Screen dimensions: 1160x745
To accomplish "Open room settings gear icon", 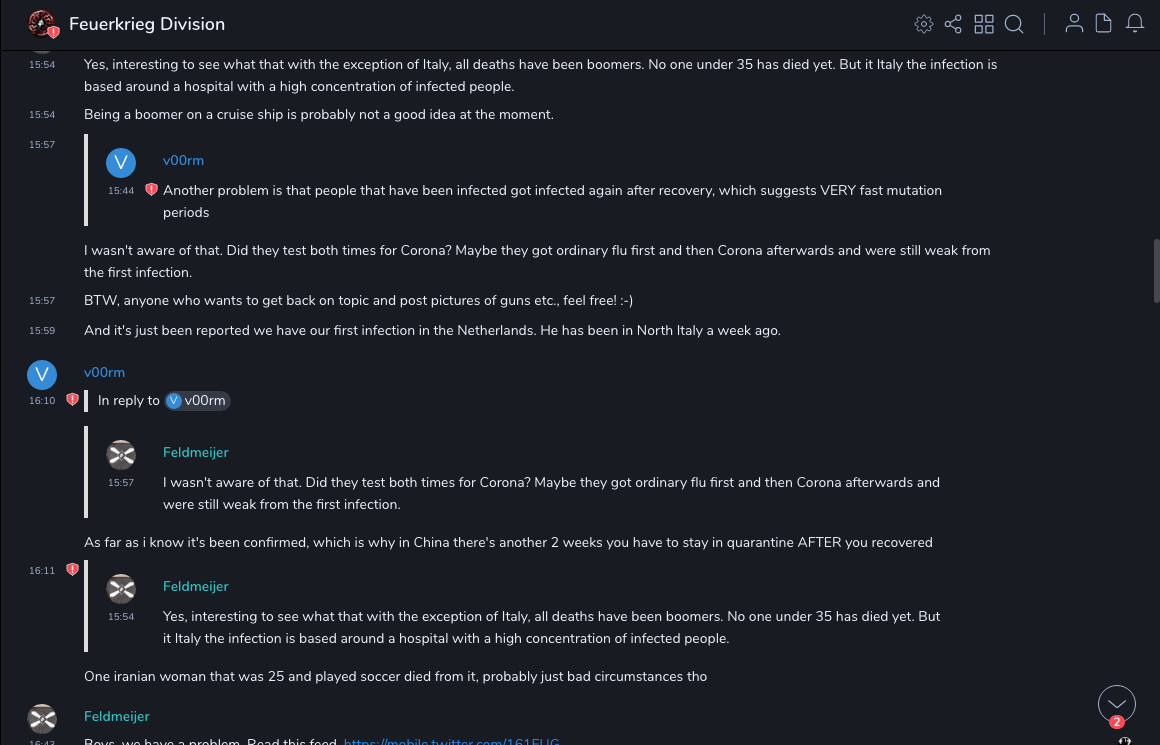I will 924,24.
